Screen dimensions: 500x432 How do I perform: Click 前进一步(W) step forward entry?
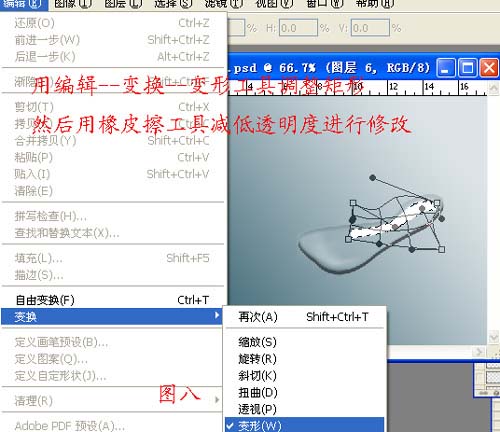[x=112, y=40]
